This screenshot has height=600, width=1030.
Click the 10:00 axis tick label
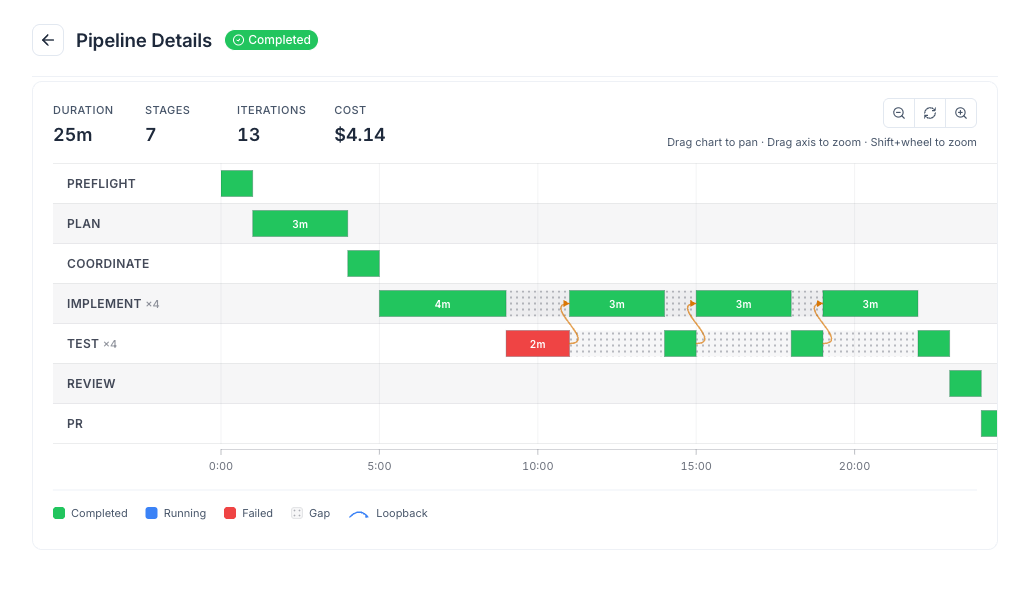[537, 466]
